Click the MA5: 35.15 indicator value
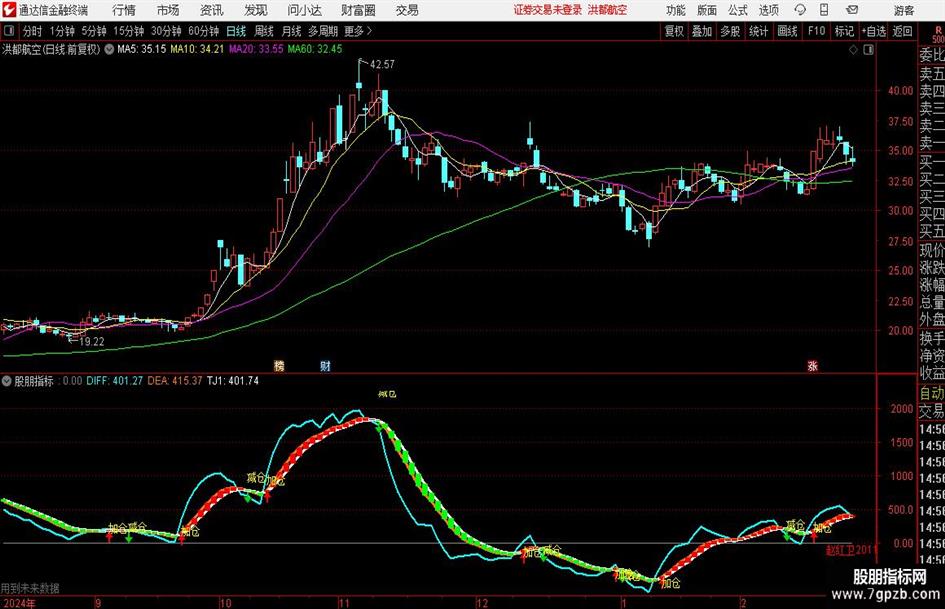The image size is (945, 609). (x=142, y=49)
